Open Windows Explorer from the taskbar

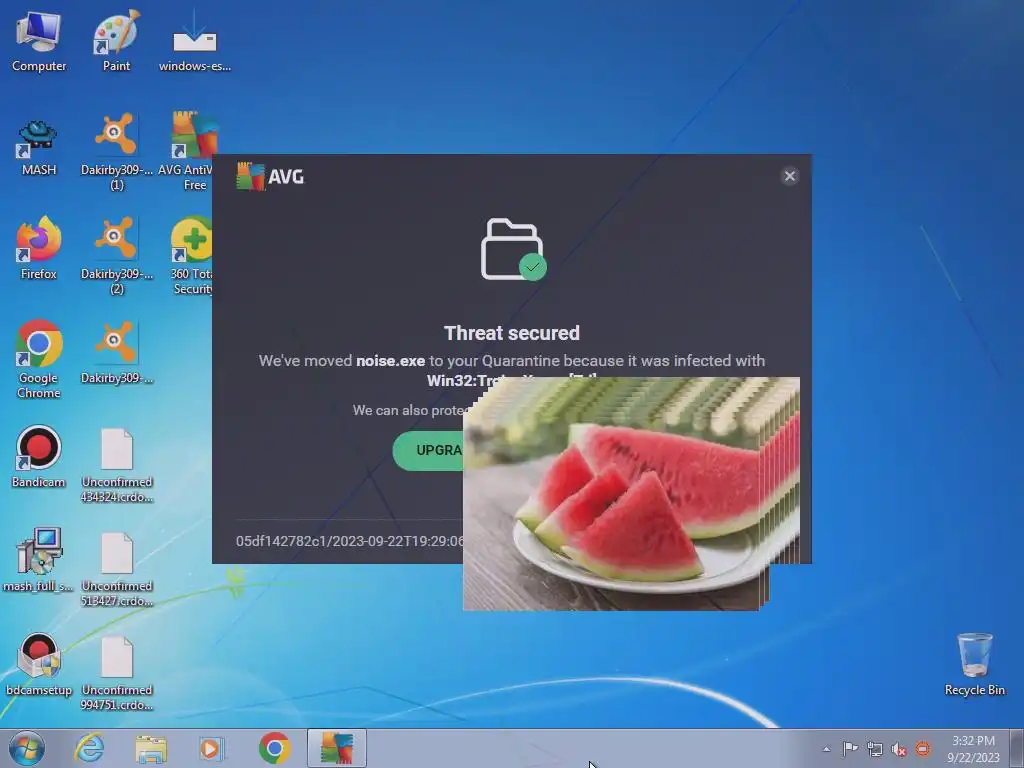tap(151, 748)
